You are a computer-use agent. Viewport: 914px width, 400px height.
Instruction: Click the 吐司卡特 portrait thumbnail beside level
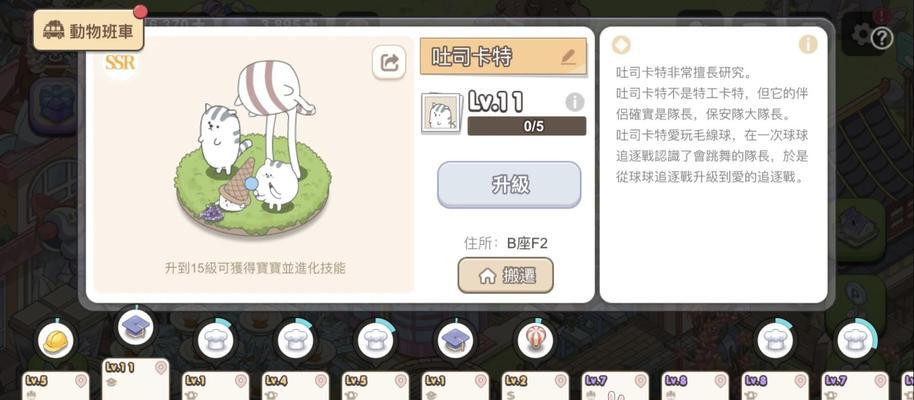pyautogui.click(x=442, y=112)
